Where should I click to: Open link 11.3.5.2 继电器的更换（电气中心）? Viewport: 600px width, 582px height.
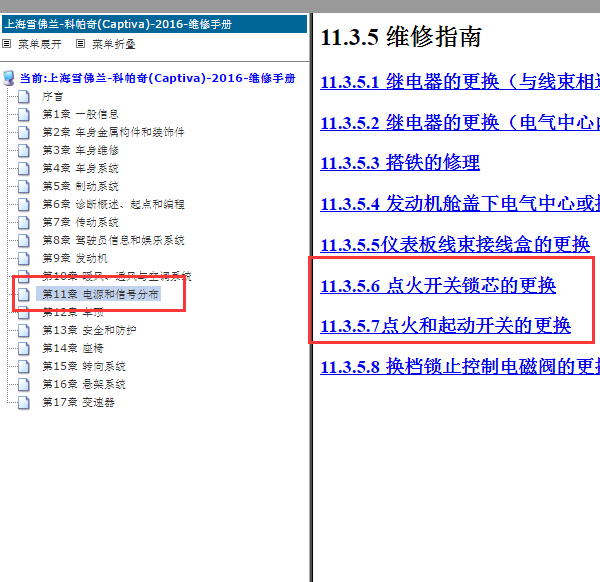click(460, 122)
